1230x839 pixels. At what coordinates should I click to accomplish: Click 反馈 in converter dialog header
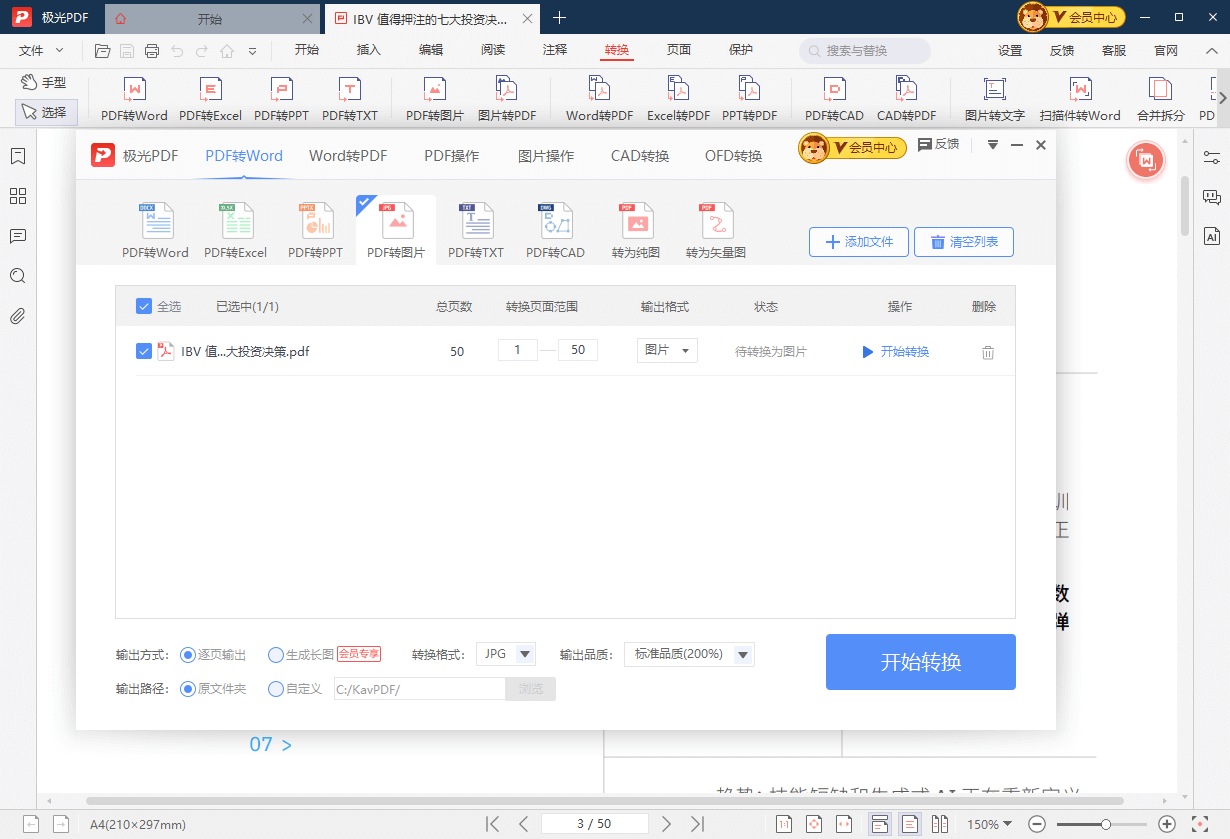(x=938, y=145)
